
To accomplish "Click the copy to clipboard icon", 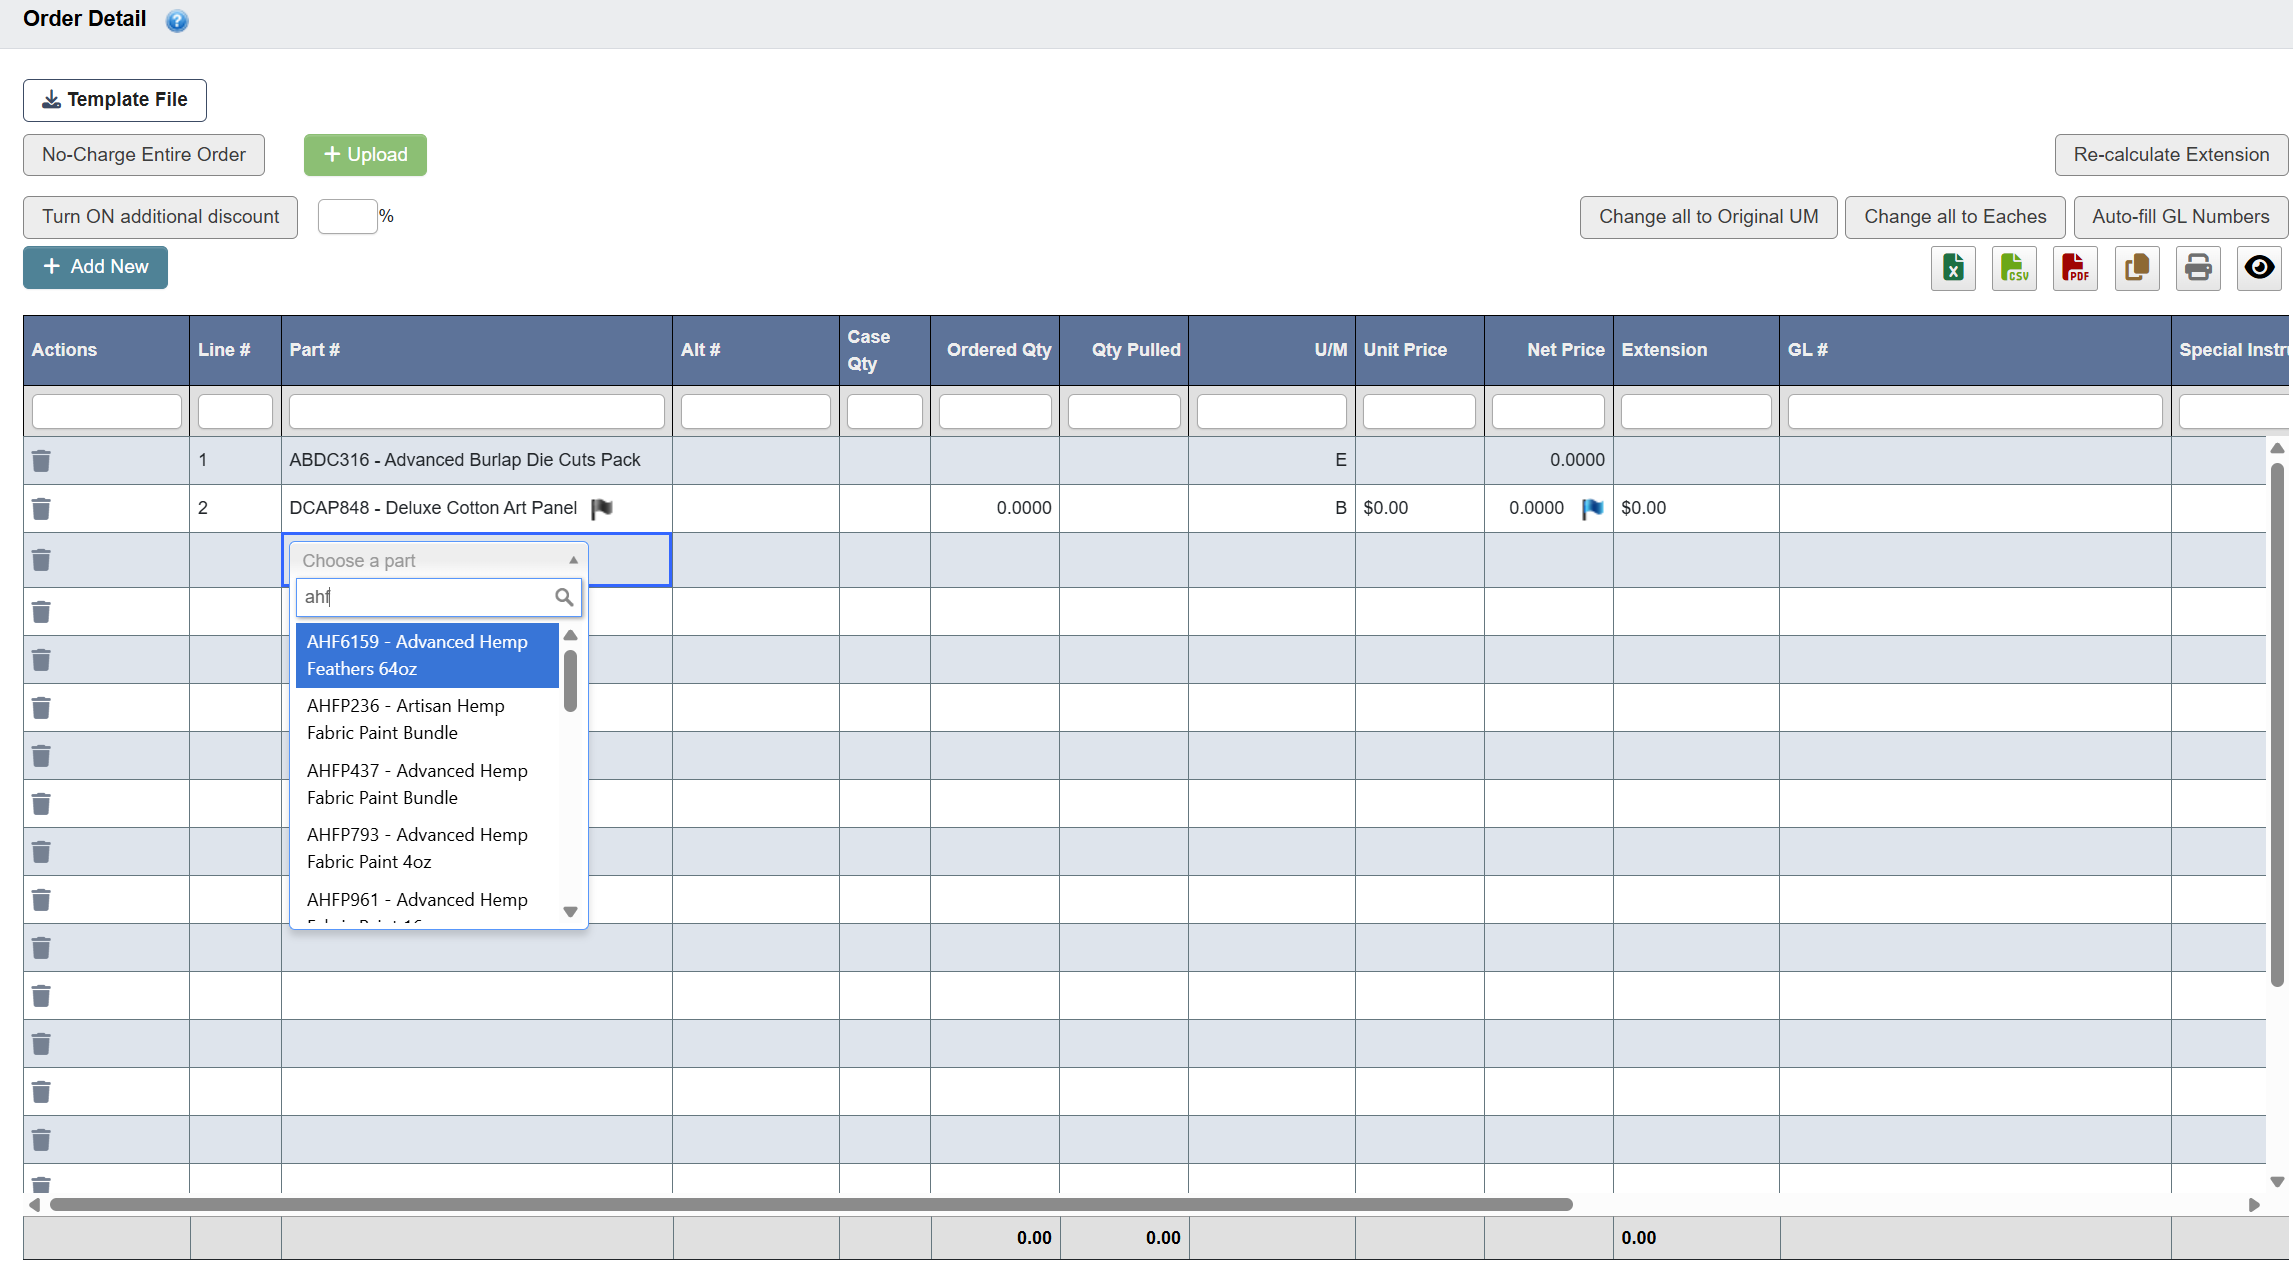I will (x=2136, y=268).
